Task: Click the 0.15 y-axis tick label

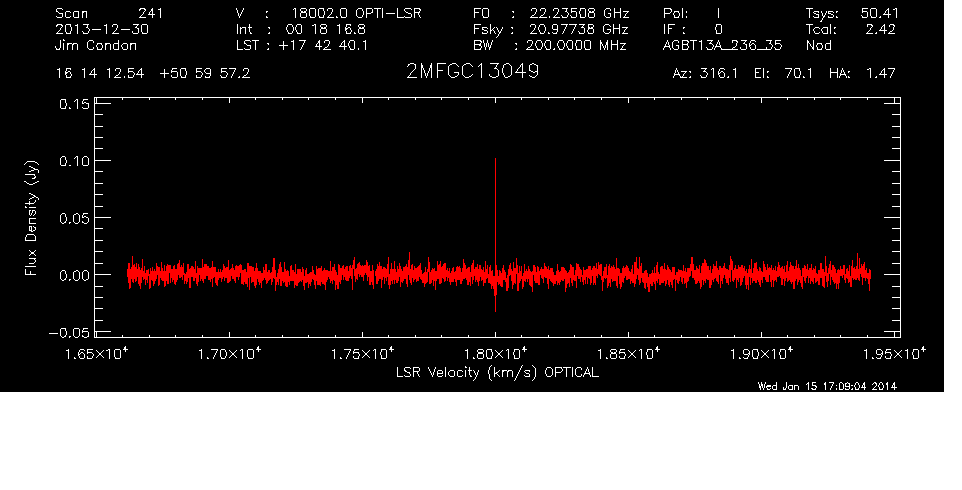Action: [x=74, y=104]
